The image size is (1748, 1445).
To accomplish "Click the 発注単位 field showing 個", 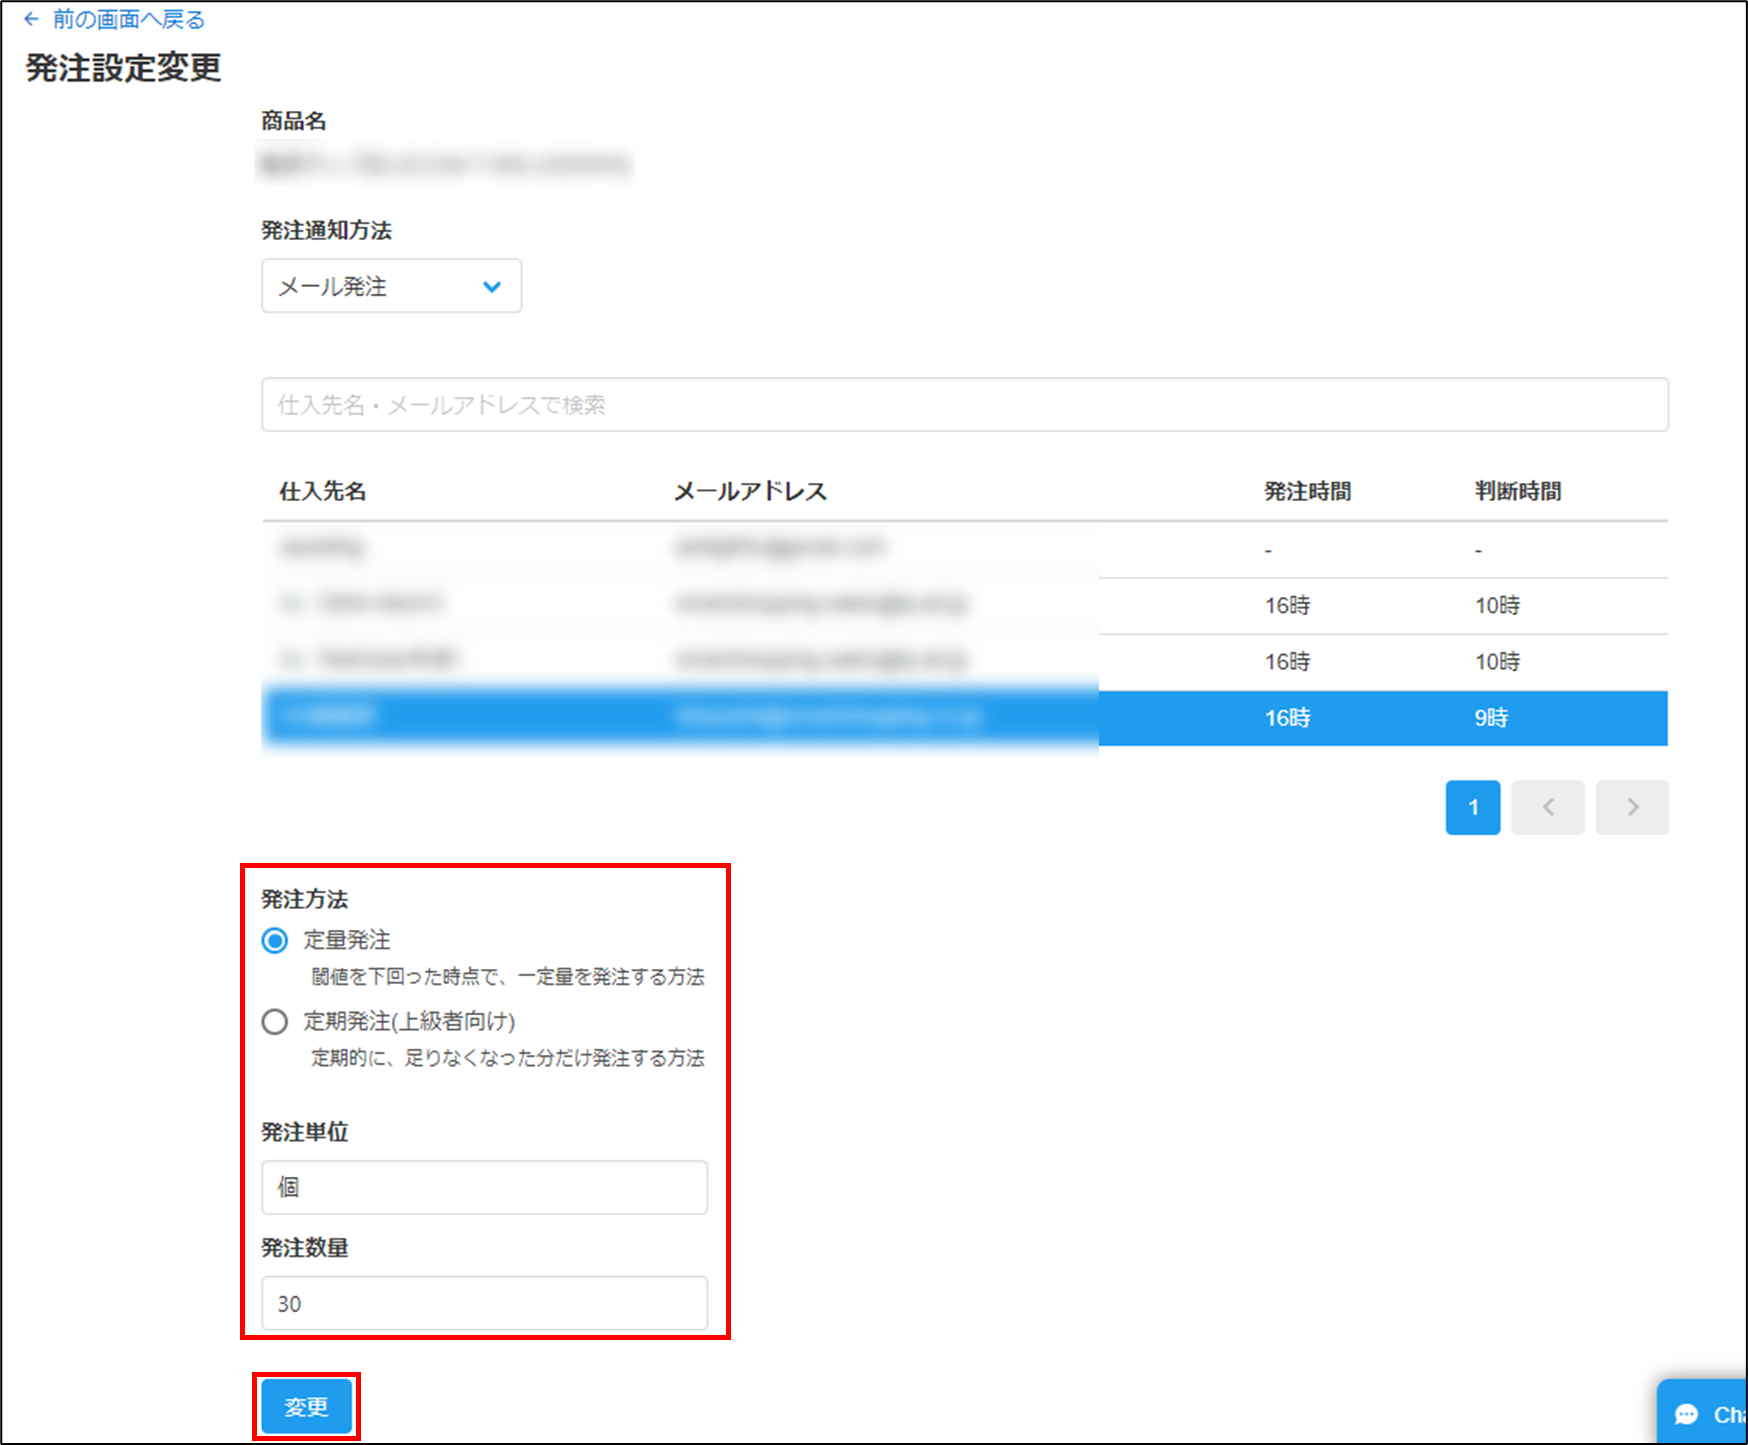I will point(484,1187).
